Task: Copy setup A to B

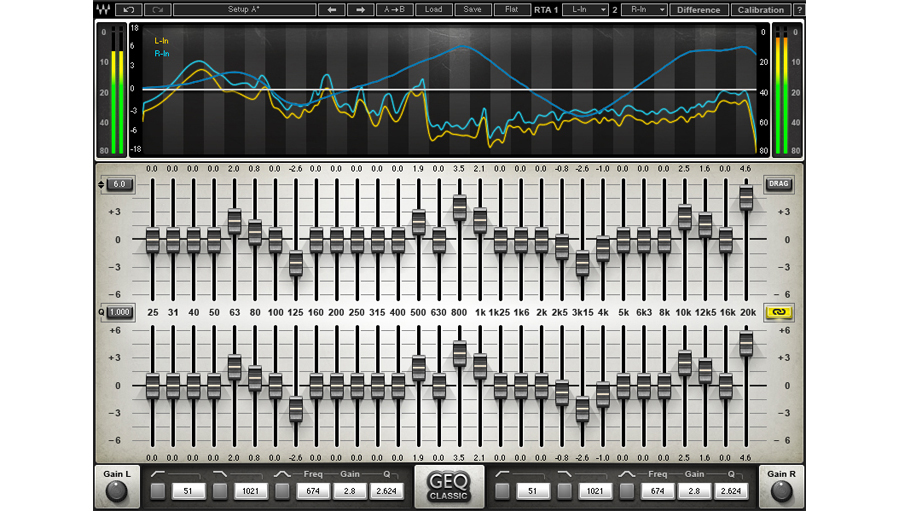Action: (x=394, y=9)
